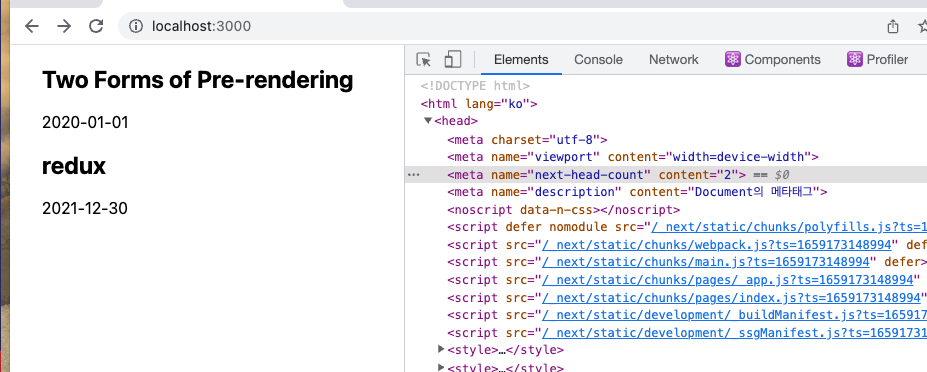Reload the localhost page
The image size is (927, 372).
96,26
